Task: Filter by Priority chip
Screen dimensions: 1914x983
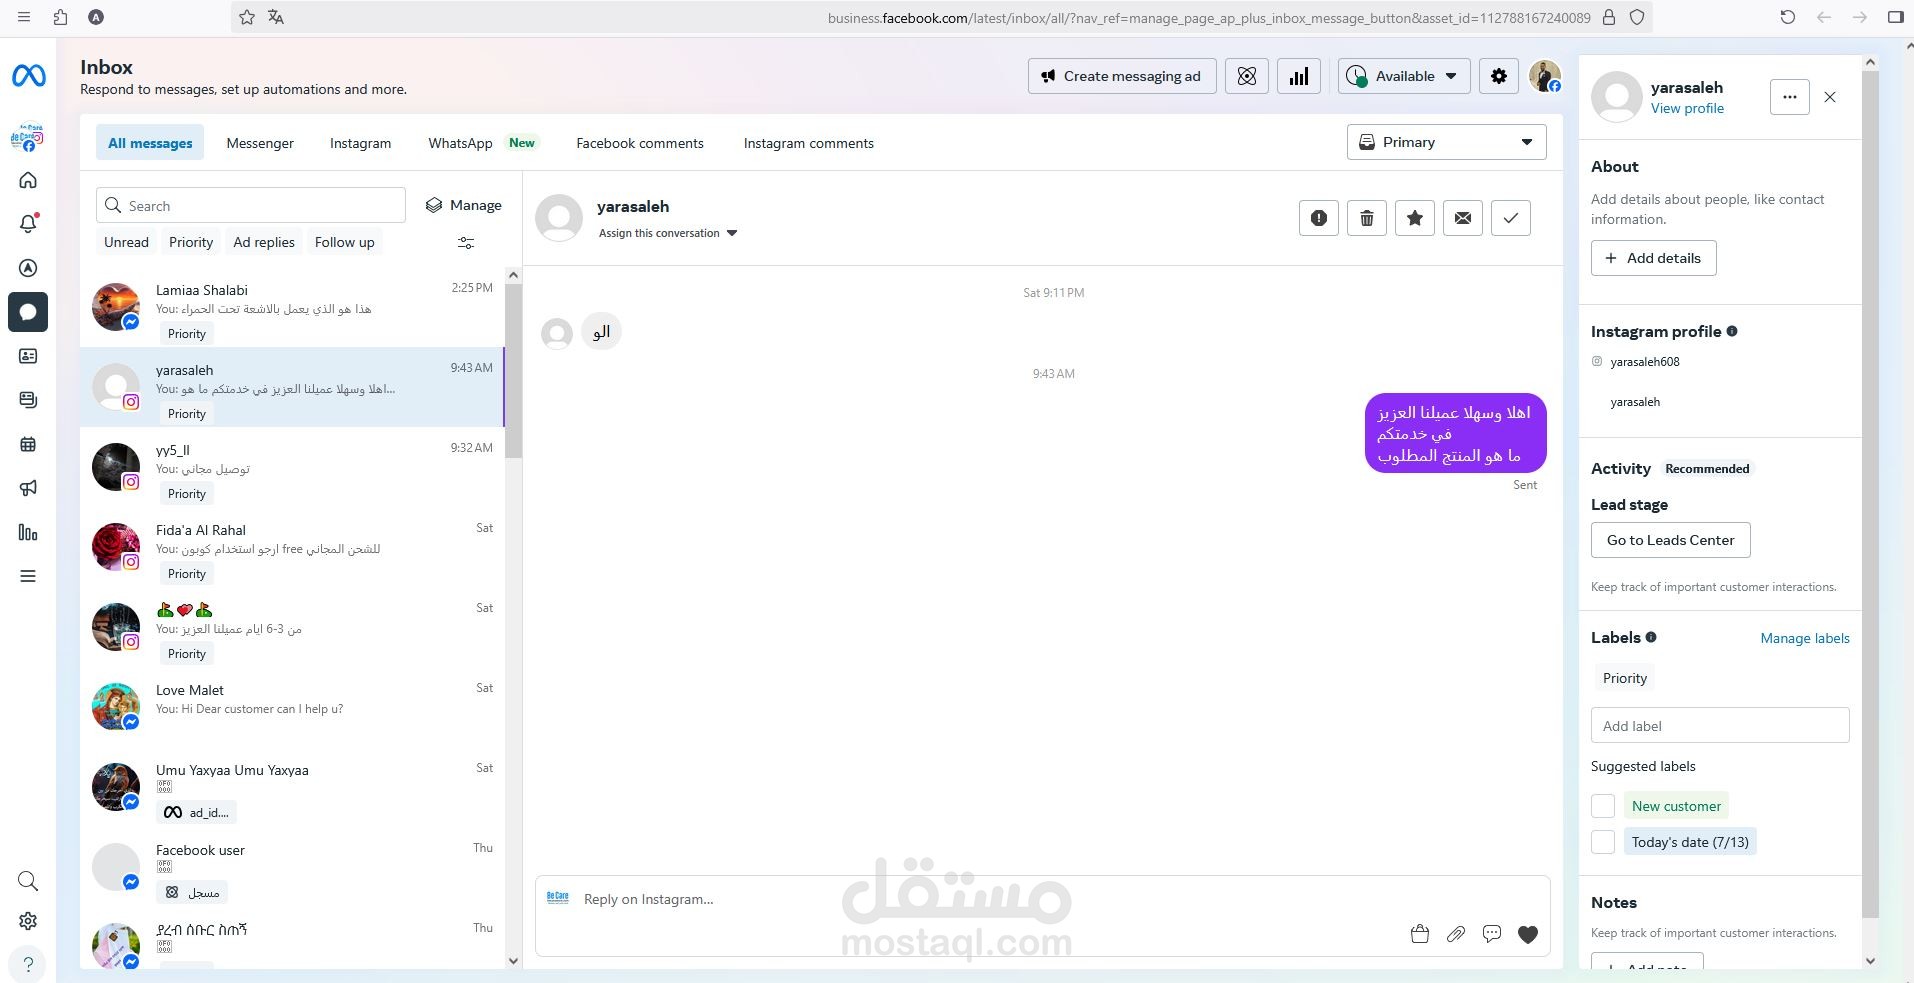Action: 191,242
